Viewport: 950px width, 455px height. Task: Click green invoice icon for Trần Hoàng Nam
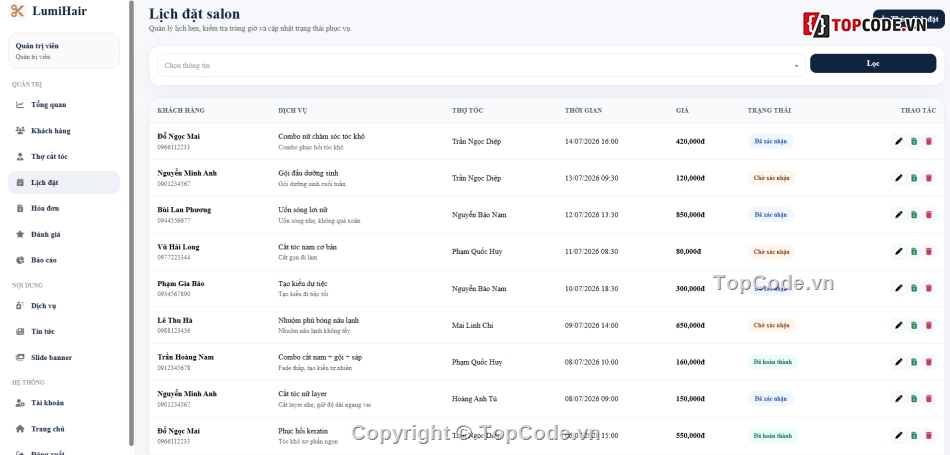pos(914,362)
